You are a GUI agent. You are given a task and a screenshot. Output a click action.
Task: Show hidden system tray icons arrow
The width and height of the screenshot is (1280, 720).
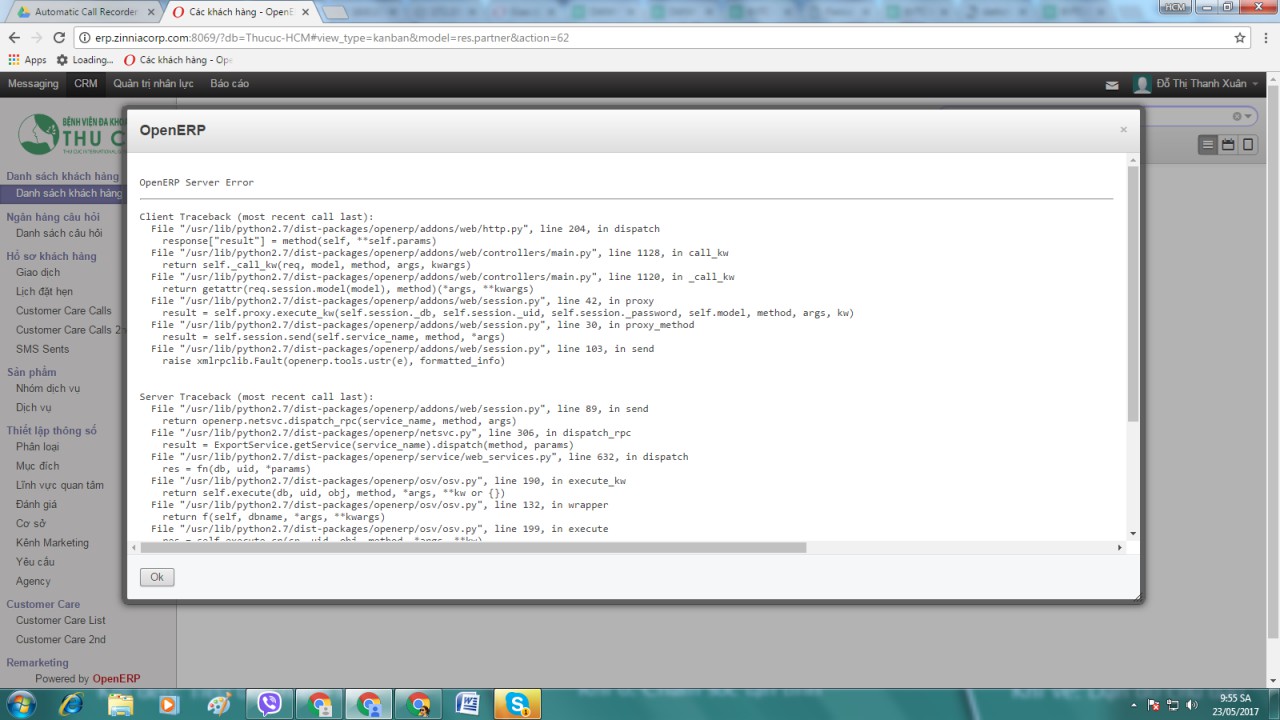tap(1136, 704)
